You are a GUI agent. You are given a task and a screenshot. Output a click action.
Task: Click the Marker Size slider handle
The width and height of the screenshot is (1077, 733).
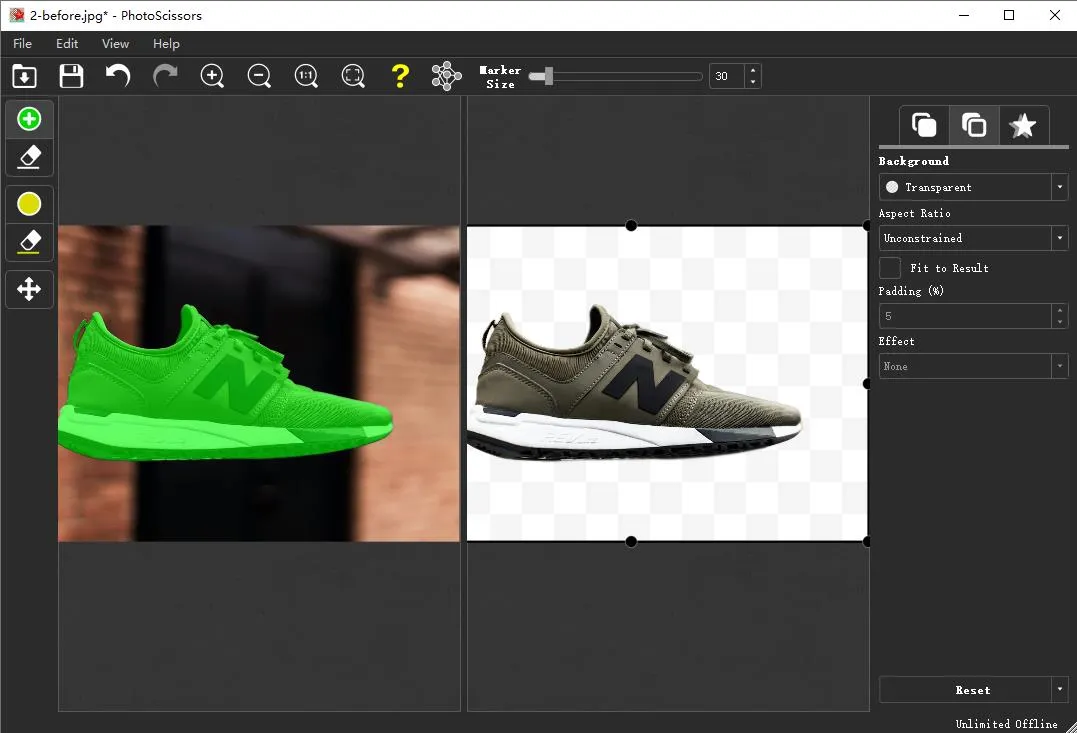[547, 76]
